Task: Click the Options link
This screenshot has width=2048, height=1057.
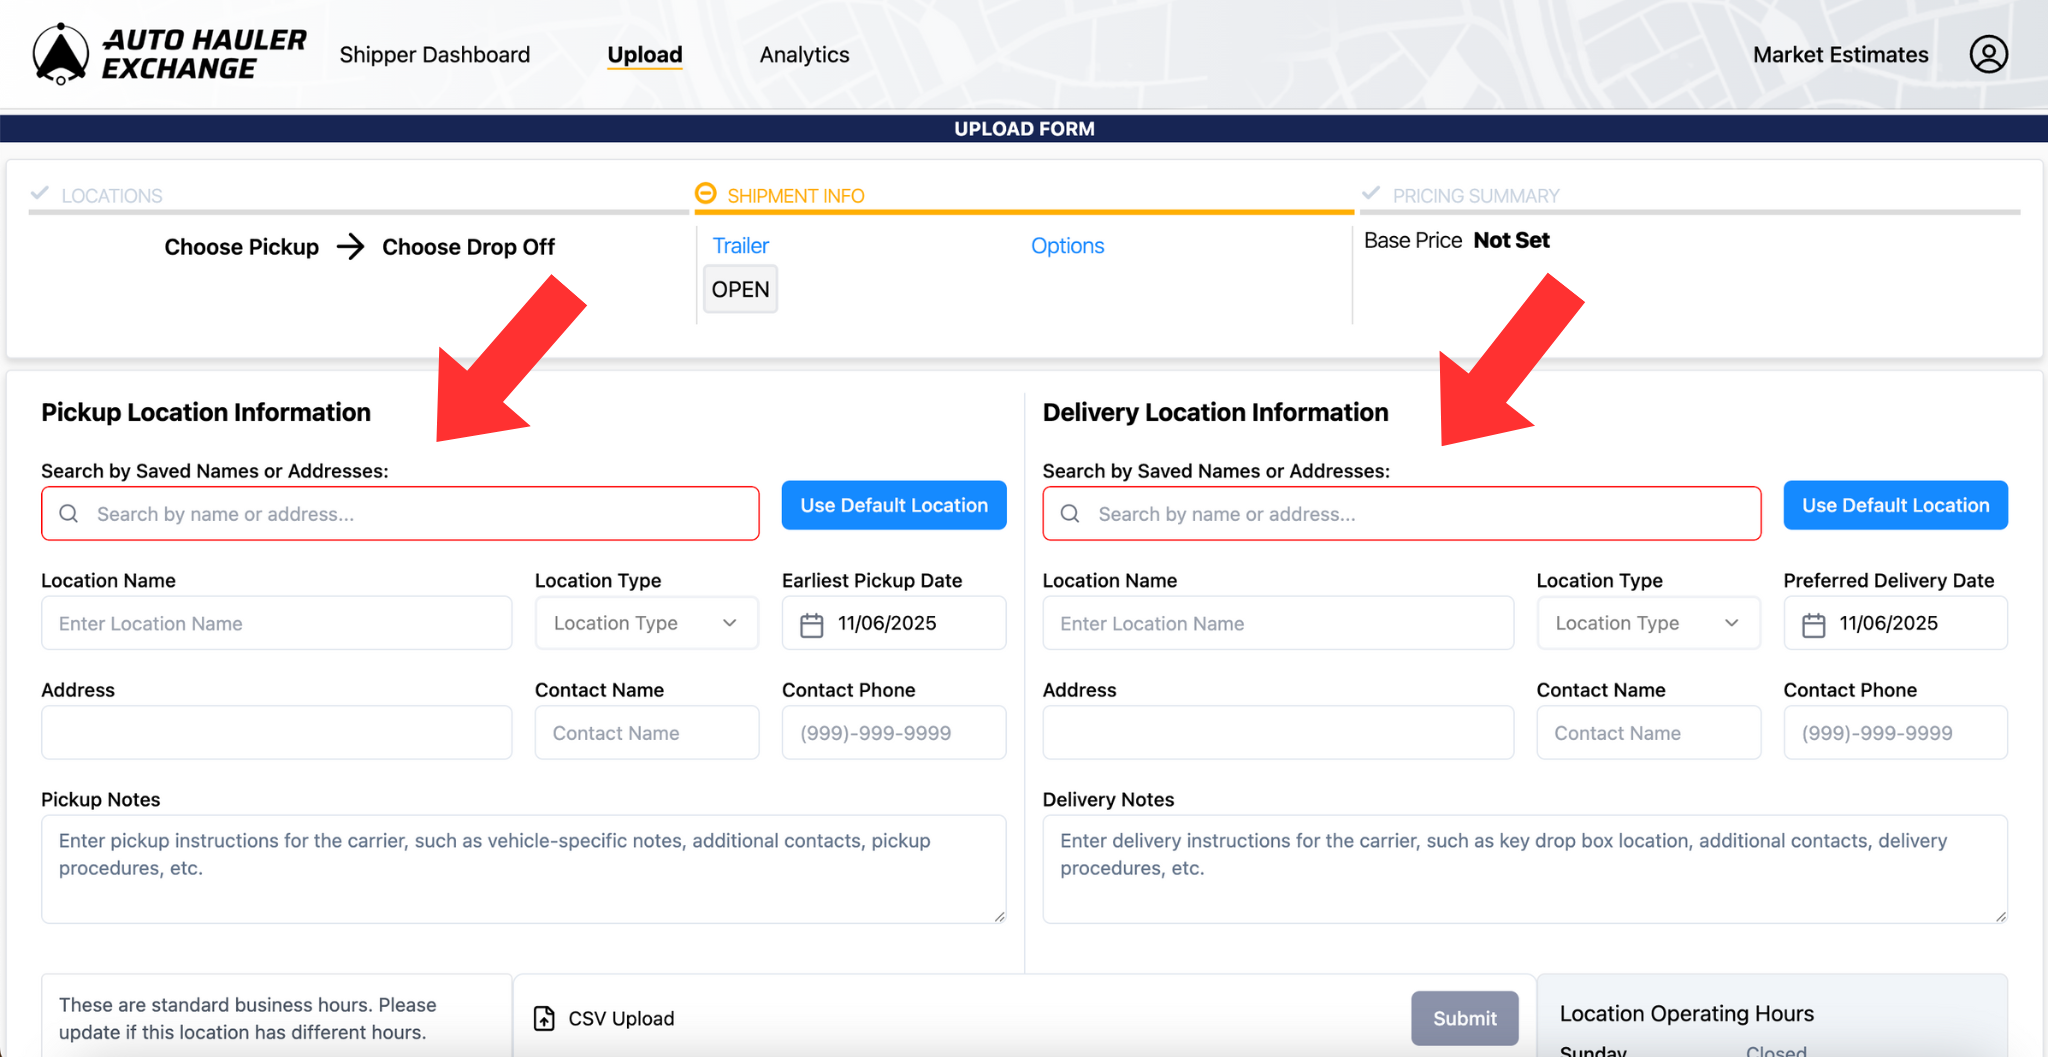Action: [x=1067, y=245]
